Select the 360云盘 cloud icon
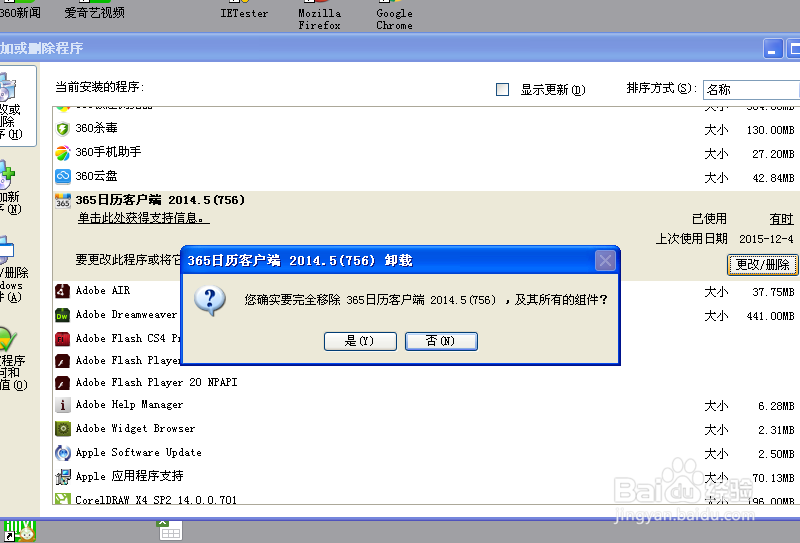This screenshot has height=543, width=800. point(63,177)
